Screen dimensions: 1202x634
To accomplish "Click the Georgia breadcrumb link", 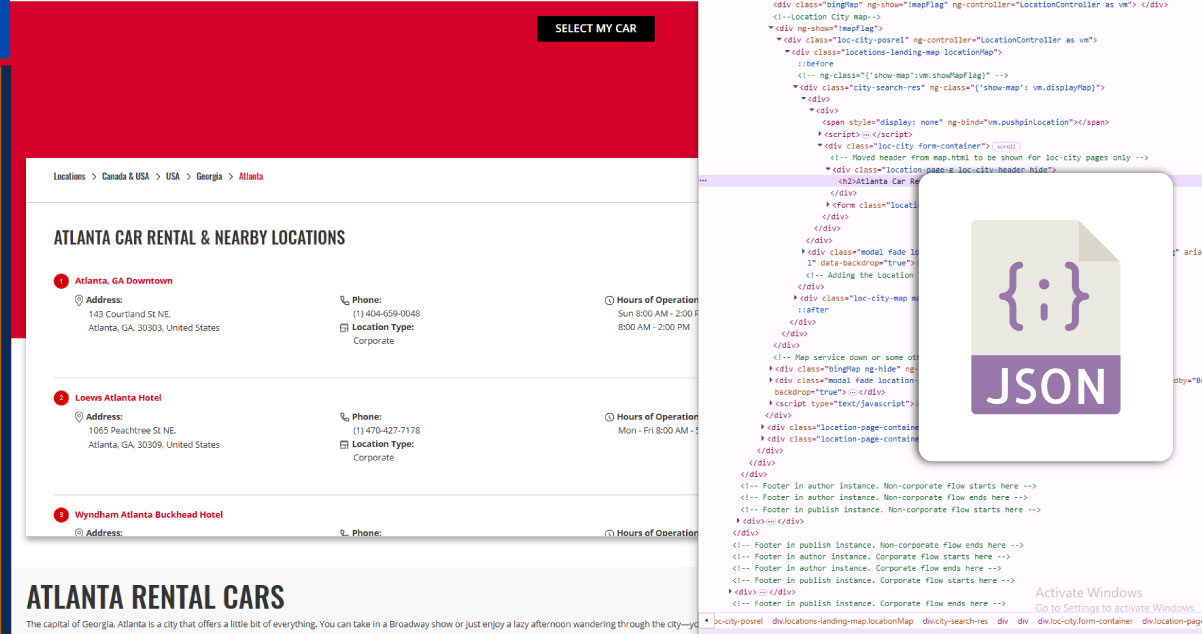I will coord(208,176).
